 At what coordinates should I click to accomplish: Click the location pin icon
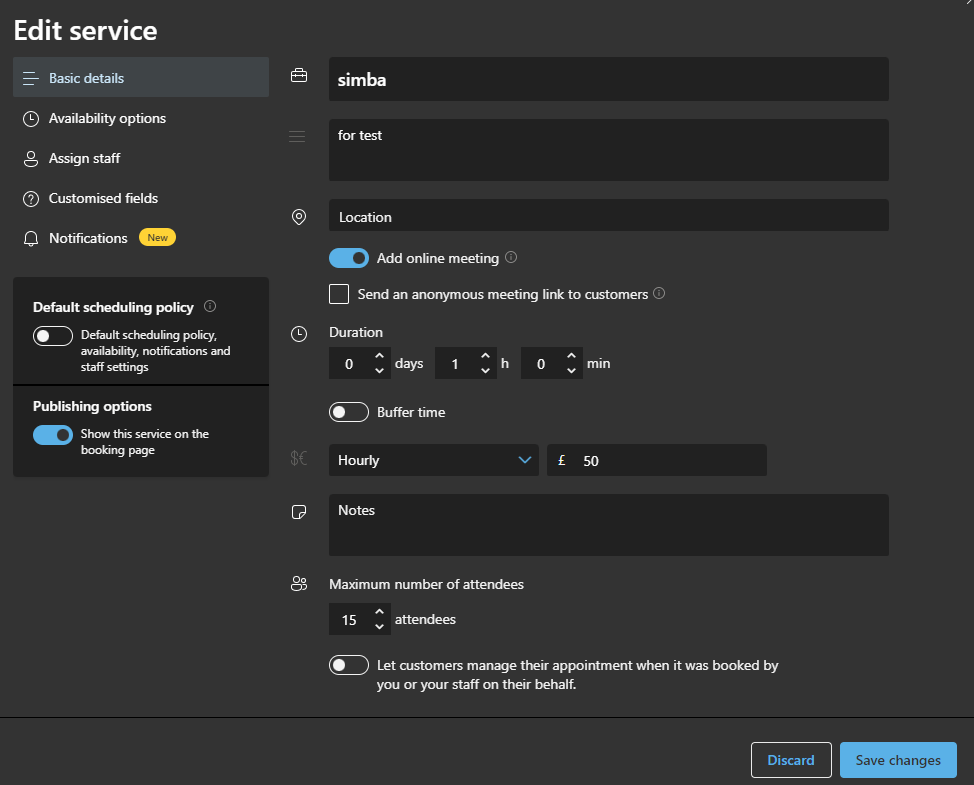point(299,217)
